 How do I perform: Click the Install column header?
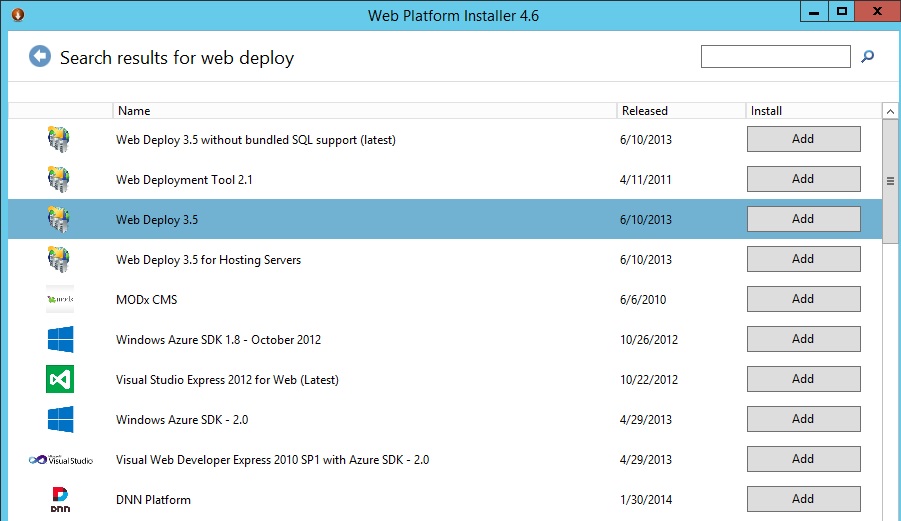[x=813, y=111]
